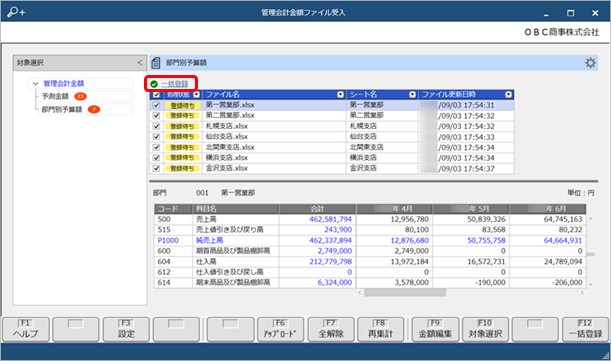Uncheck the 仙台支店.xlsx row checkbox
611x361 pixels.
156,136
